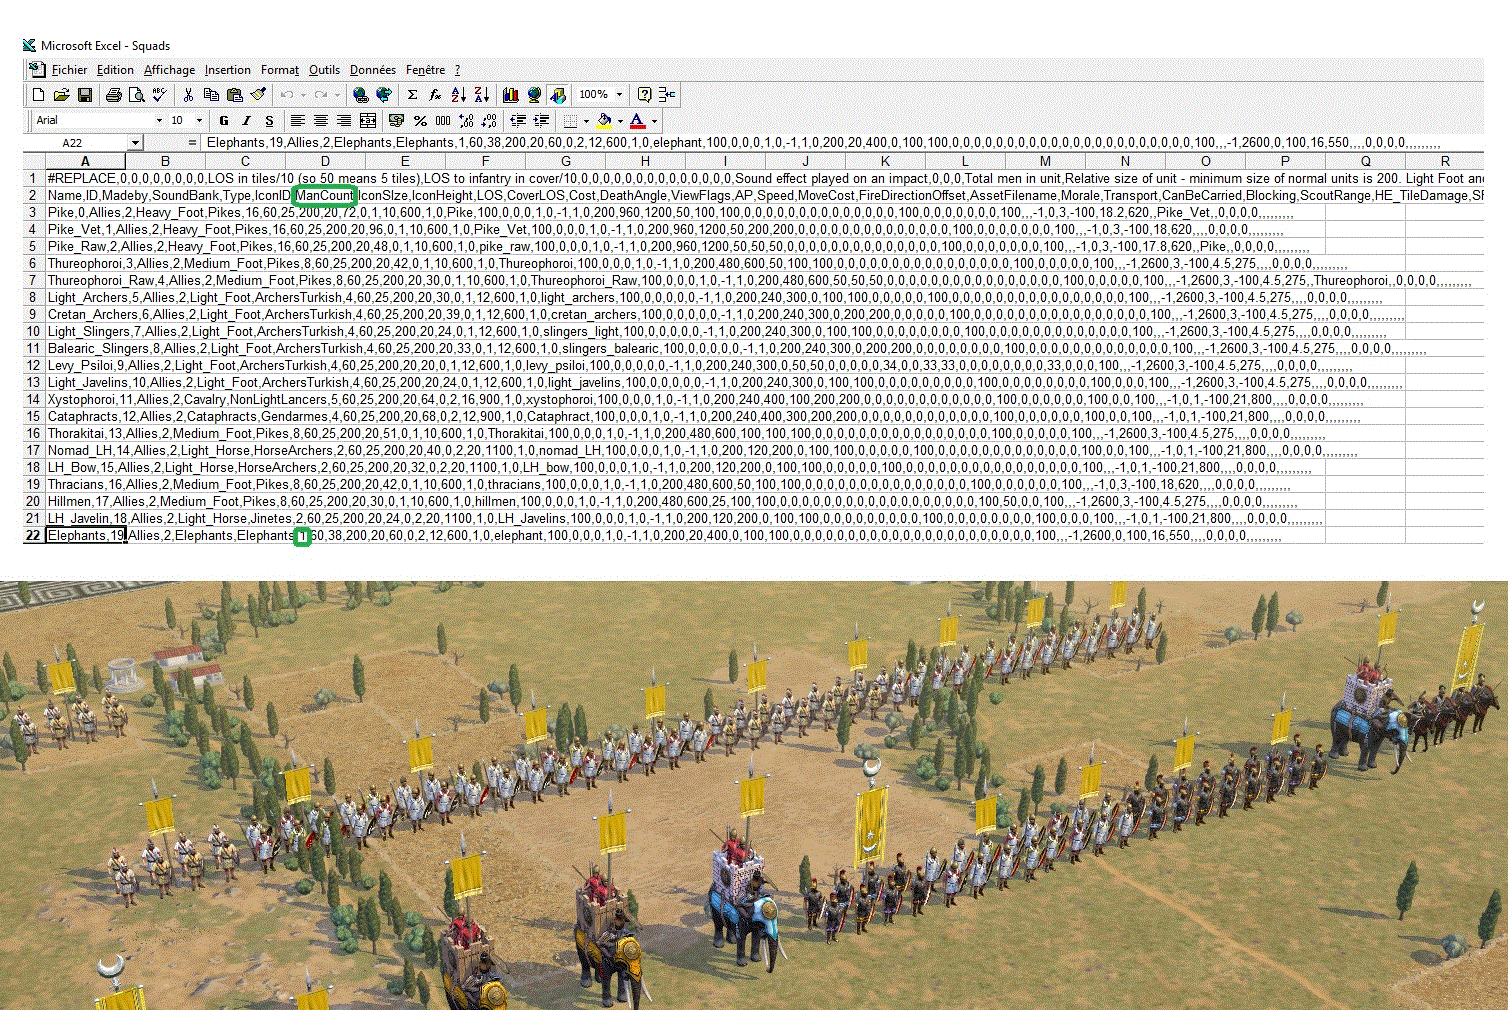Toggle italic formatting (I)

coord(246,121)
